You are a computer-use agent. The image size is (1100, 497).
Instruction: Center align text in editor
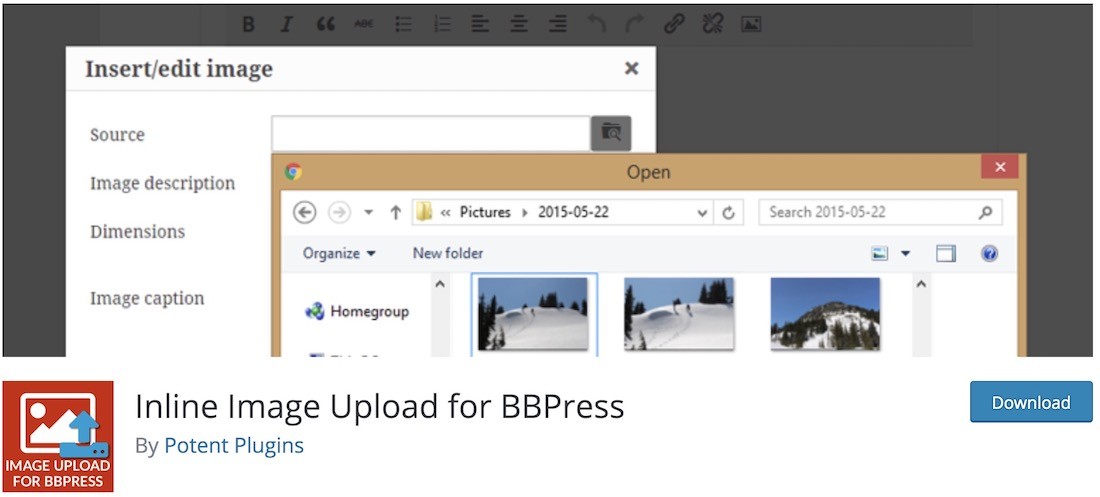pyautogui.click(x=518, y=25)
